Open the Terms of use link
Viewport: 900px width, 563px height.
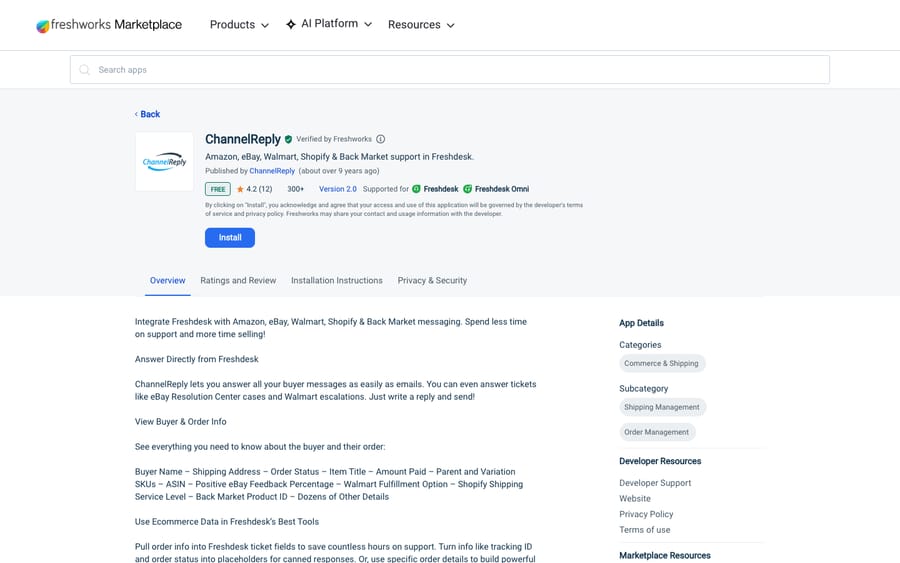point(645,530)
